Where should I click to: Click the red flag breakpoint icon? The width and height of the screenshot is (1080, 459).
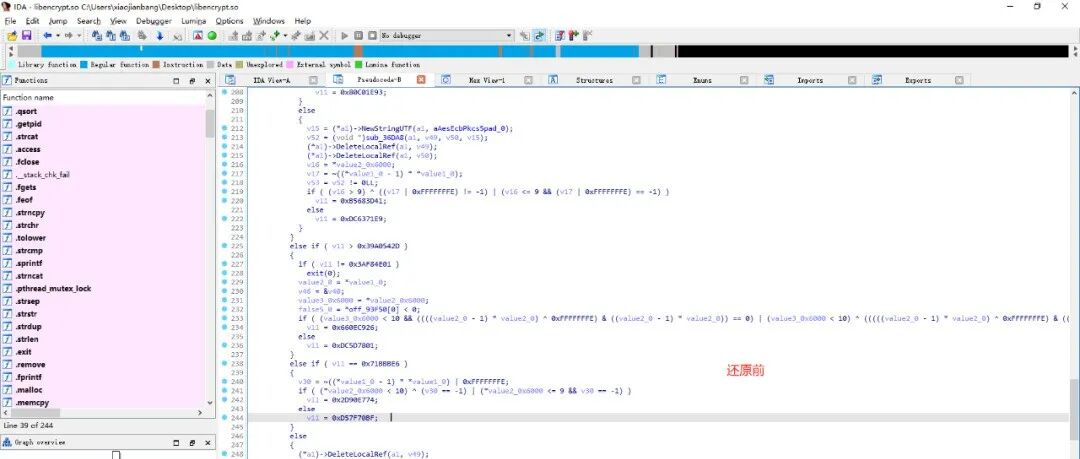click(574, 35)
